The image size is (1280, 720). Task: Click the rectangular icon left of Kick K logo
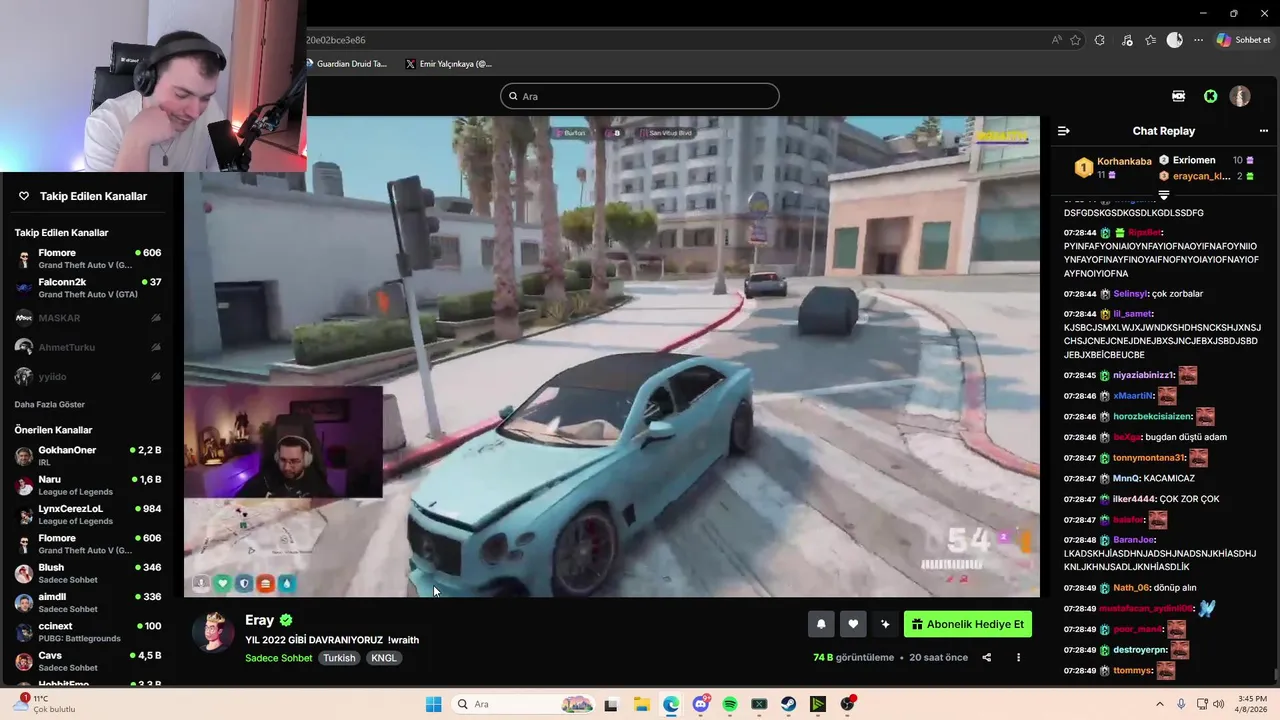(1178, 96)
